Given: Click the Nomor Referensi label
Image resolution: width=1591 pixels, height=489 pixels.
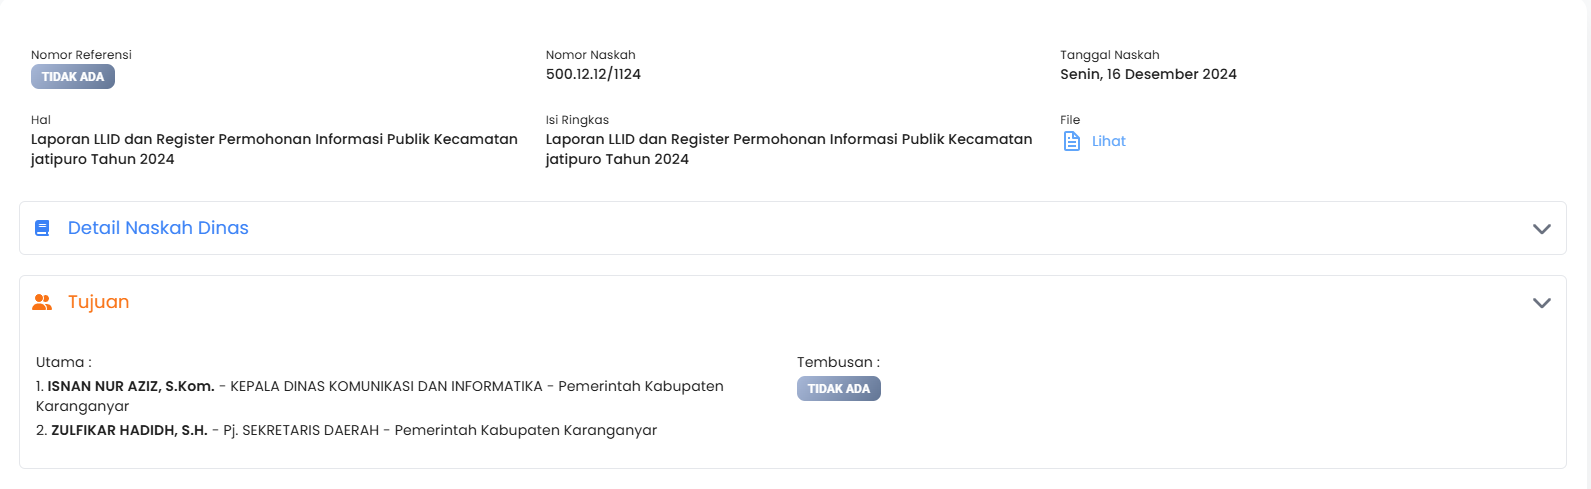Looking at the screenshot, I should pos(81,55).
